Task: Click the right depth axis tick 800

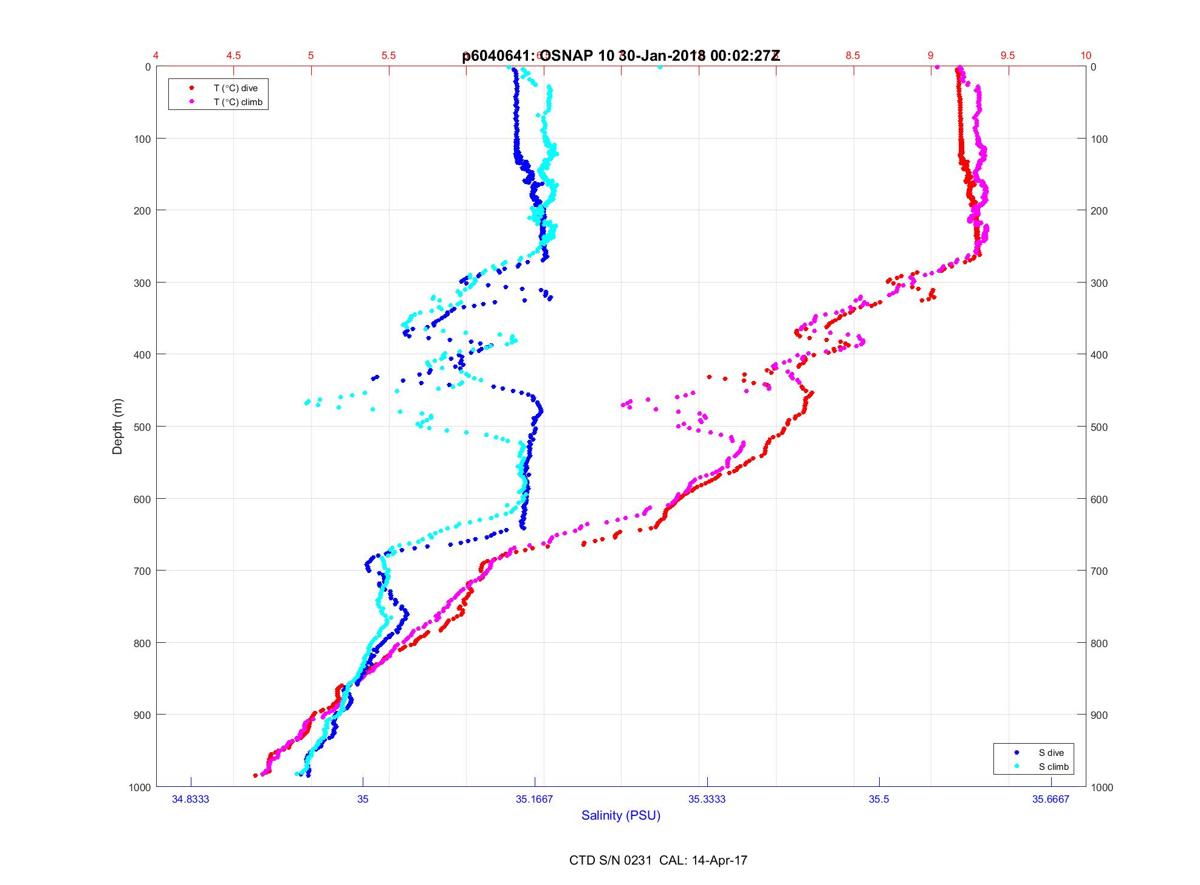Action: pyautogui.click(x=1100, y=643)
